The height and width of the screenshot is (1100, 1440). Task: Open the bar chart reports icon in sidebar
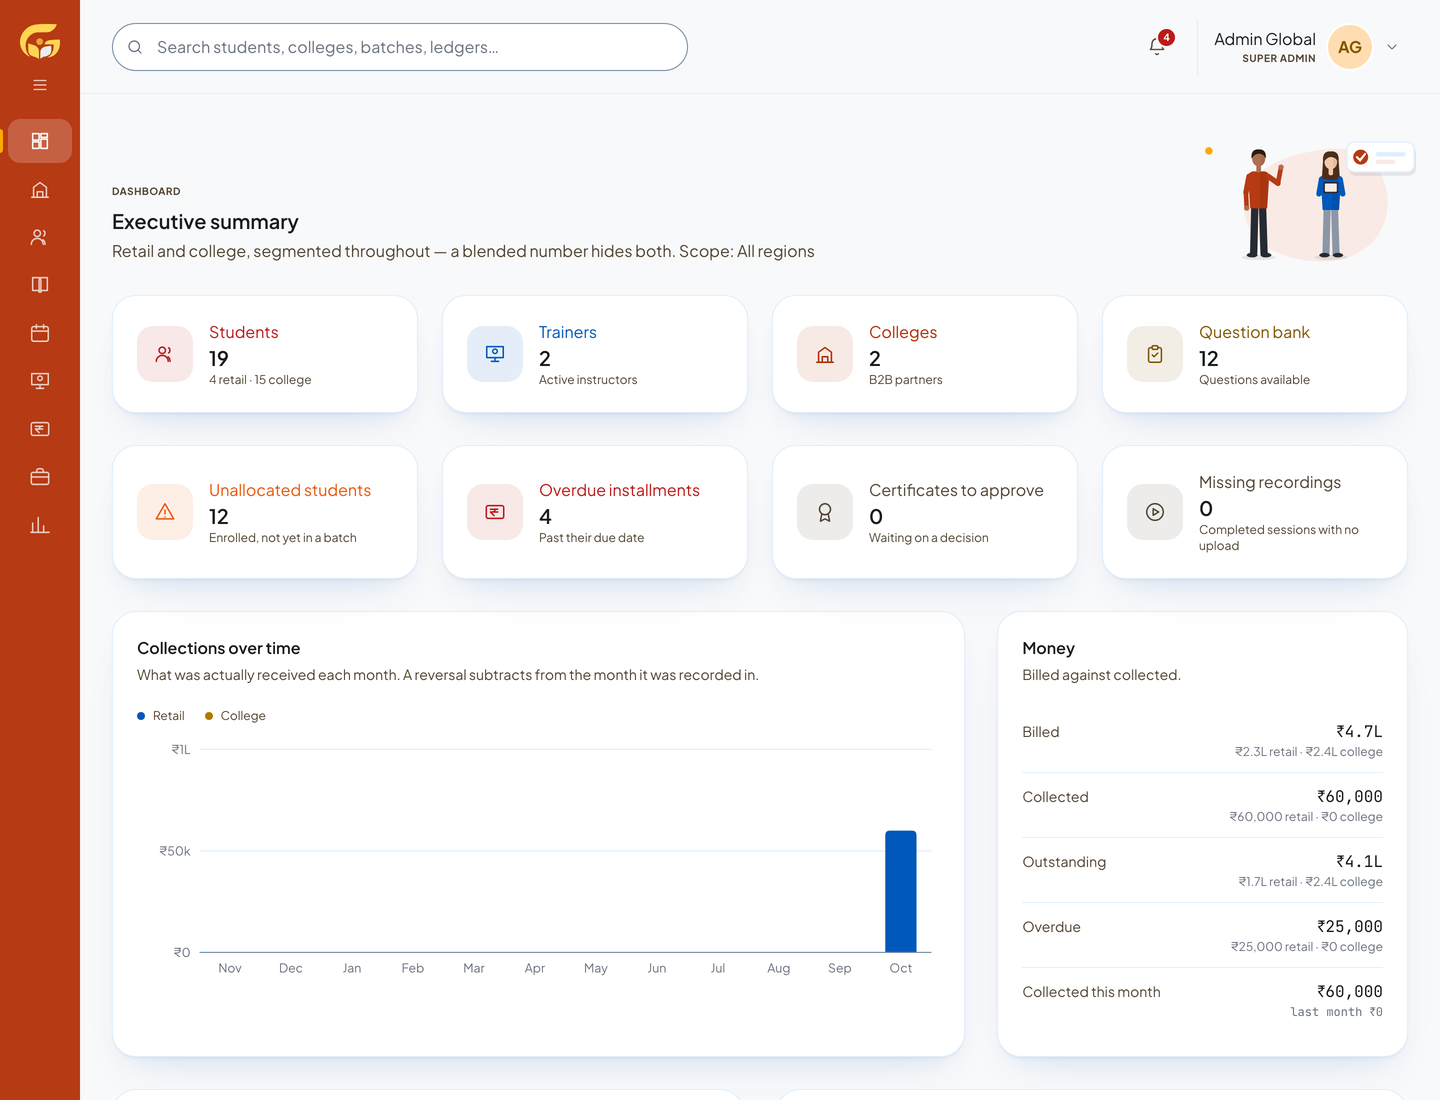tap(40, 525)
